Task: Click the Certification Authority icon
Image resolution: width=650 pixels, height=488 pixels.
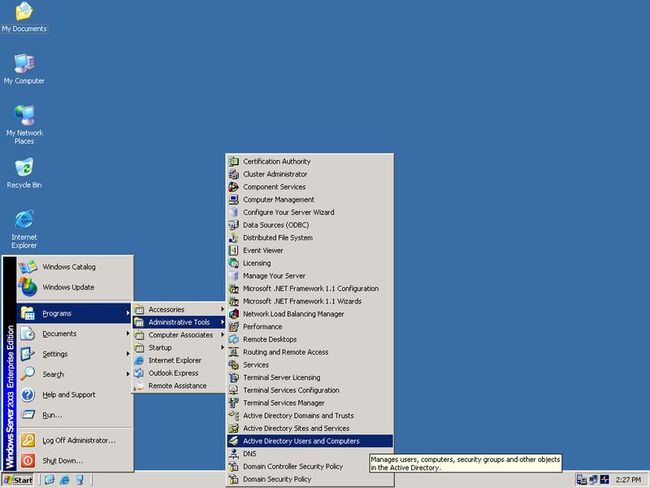Action: coord(234,161)
